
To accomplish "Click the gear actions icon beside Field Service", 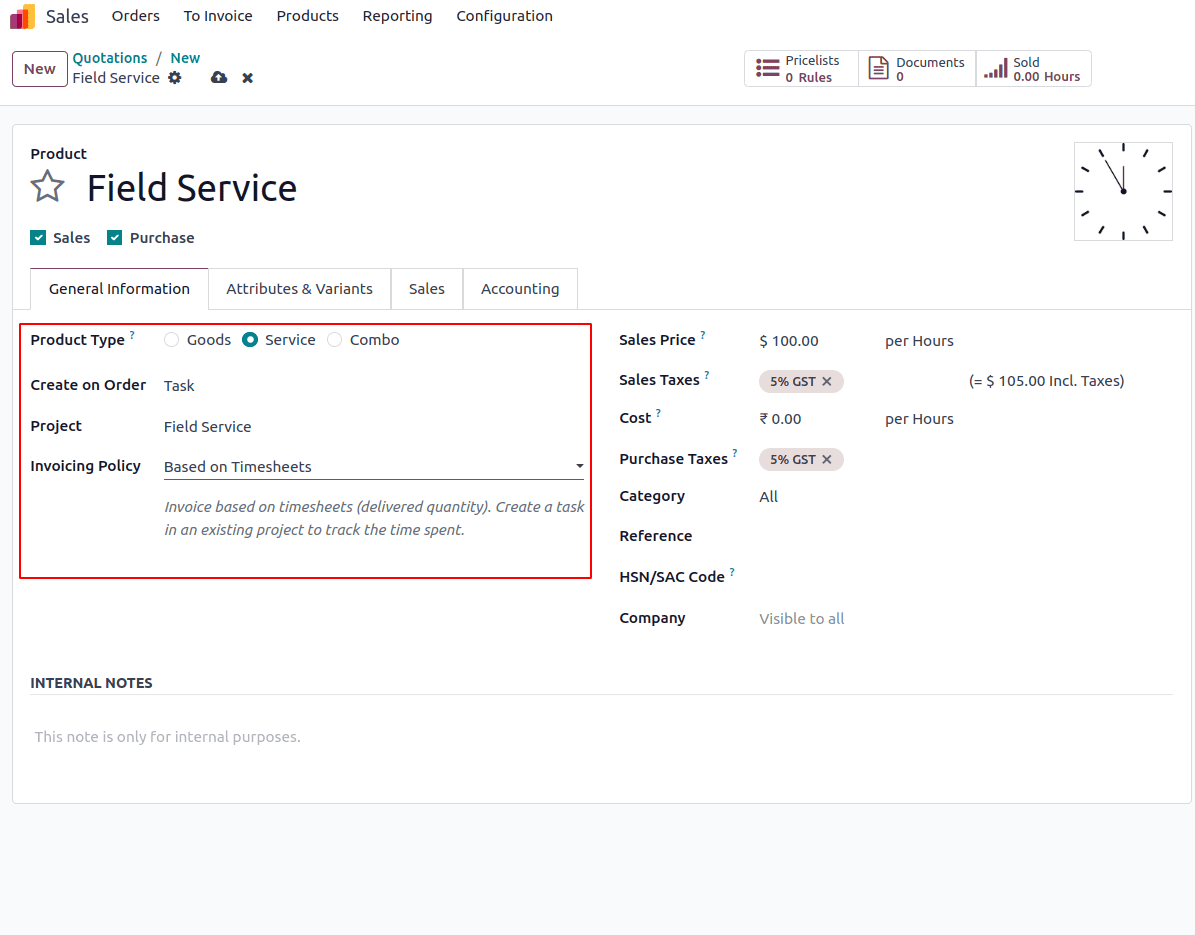I will tap(175, 78).
